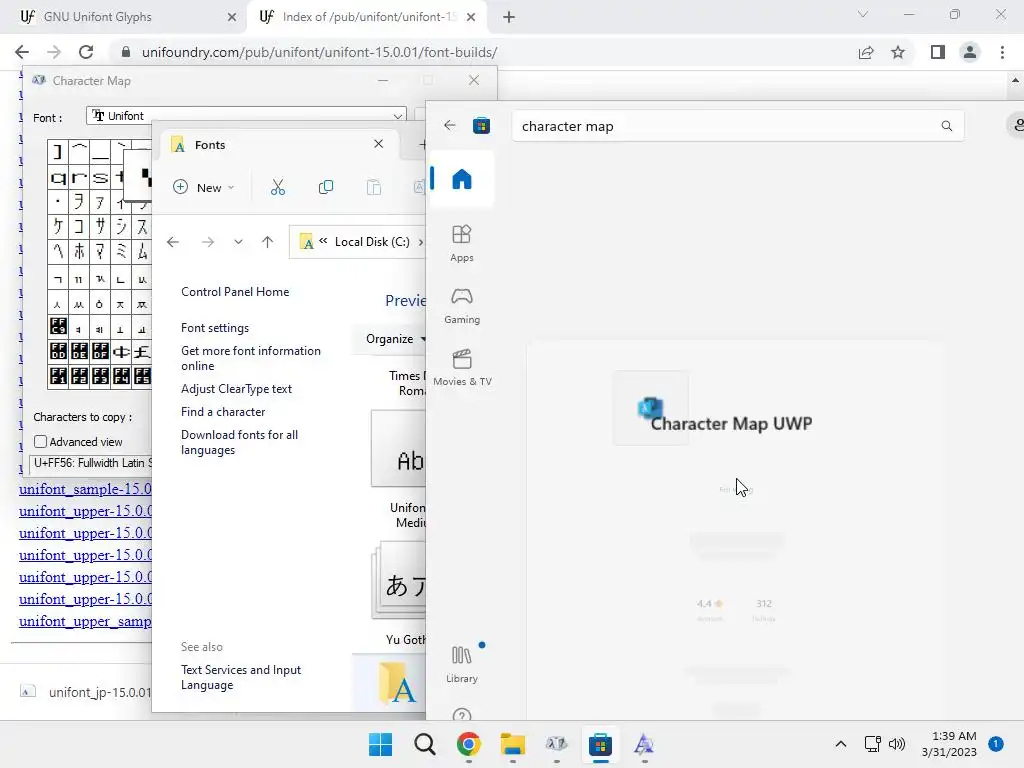This screenshot has height=768, width=1024.
Task: Open unifont_upper_samp link on webpage
Action: (85, 621)
